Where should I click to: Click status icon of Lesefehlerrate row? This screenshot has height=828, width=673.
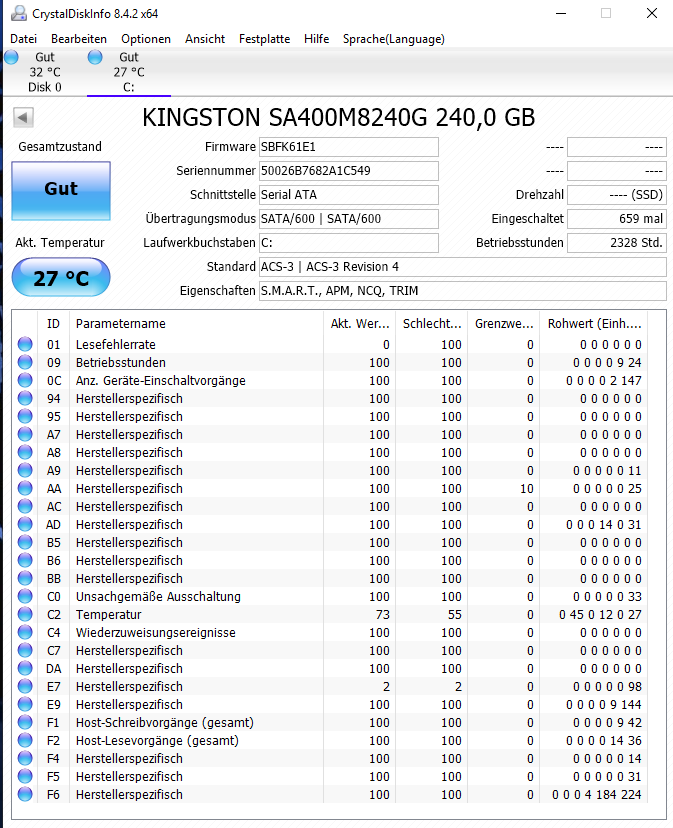point(25,344)
